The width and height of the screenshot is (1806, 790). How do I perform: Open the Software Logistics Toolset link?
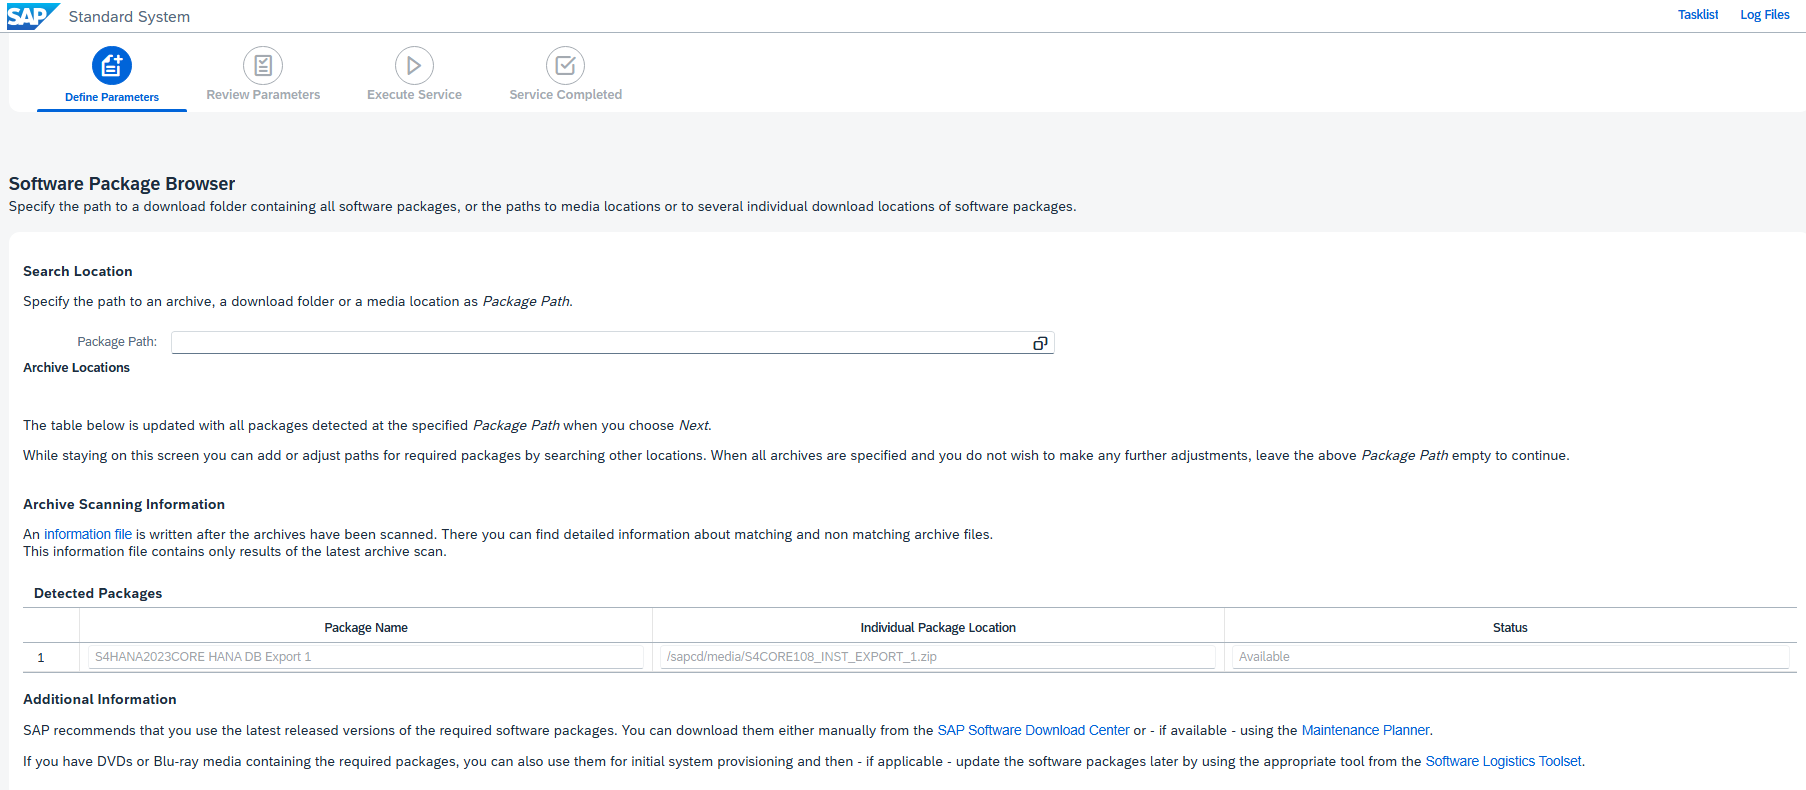(1503, 762)
